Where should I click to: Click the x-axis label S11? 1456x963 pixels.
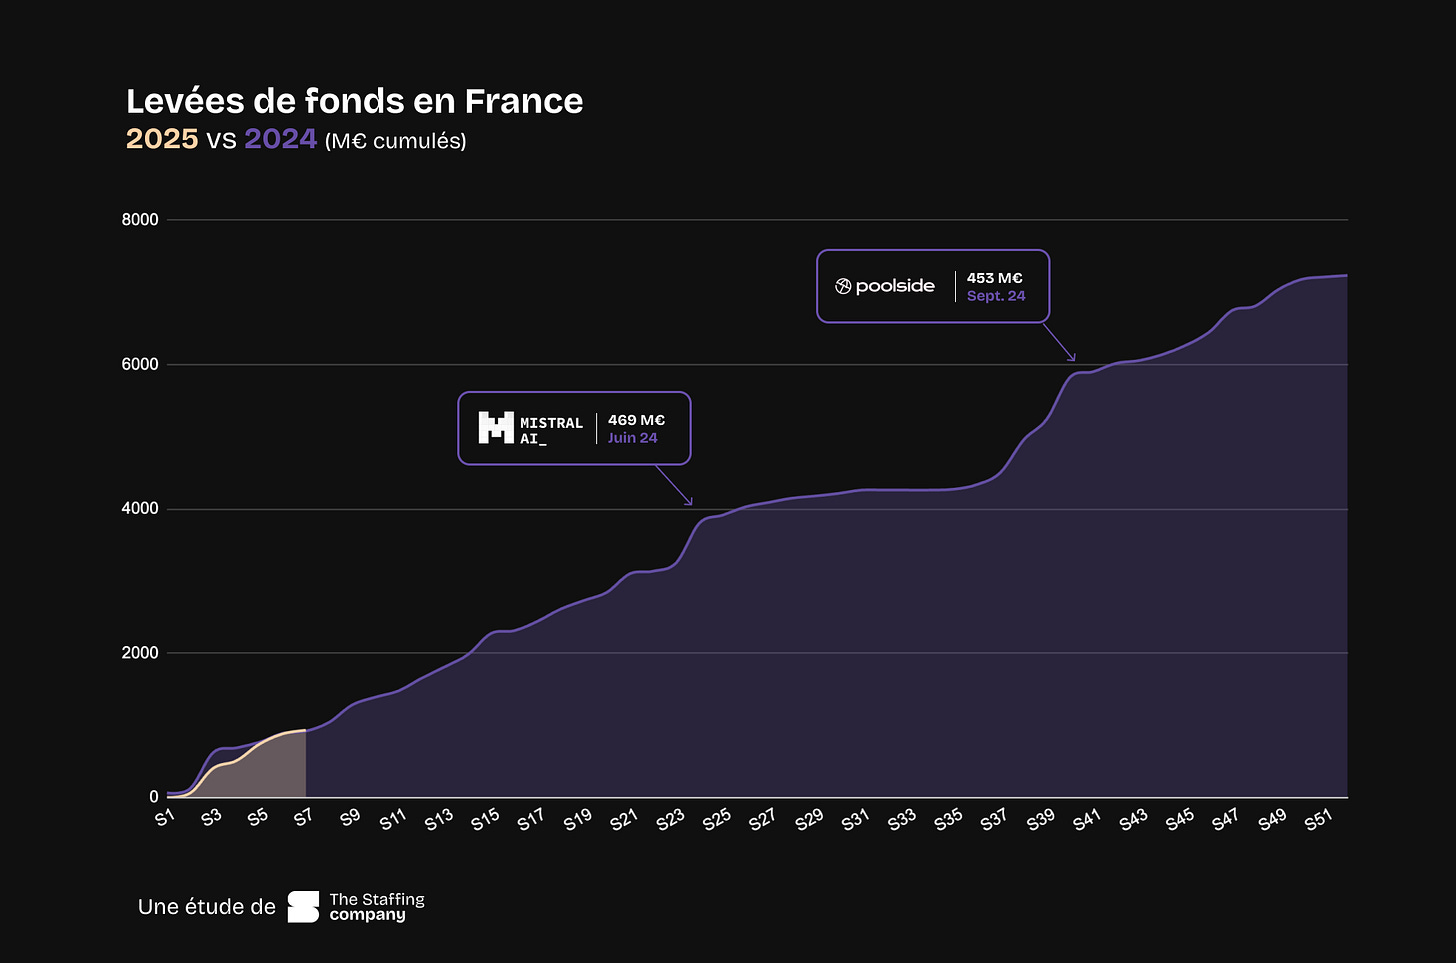pos(393,819)
